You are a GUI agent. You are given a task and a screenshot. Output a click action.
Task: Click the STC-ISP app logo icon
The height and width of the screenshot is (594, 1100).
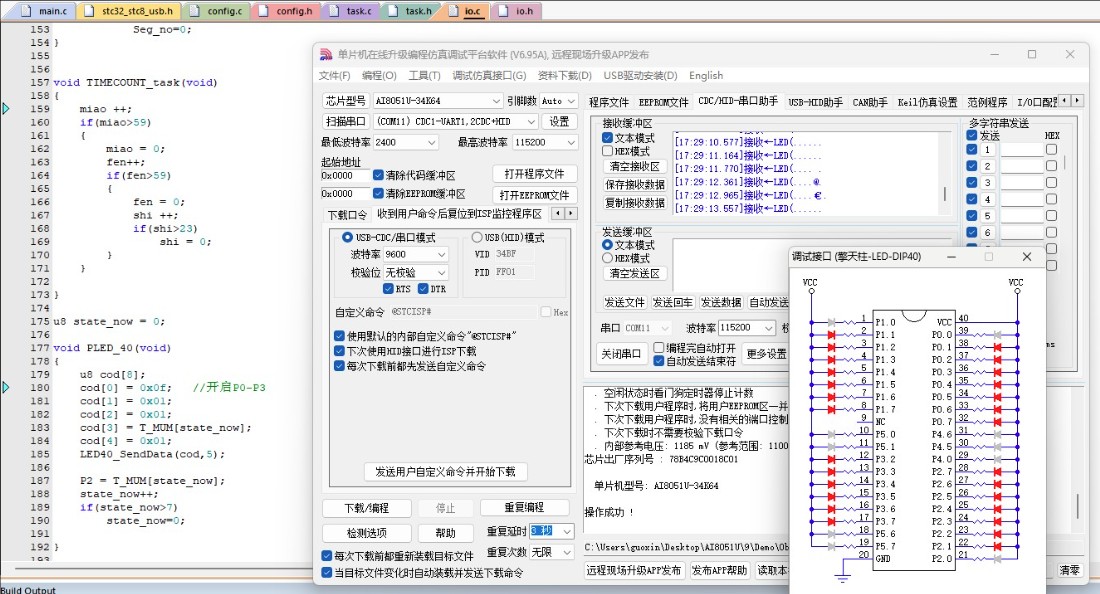[326, 54]
